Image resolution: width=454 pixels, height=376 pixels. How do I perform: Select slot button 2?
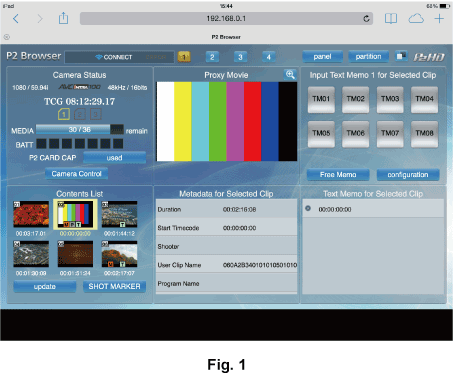[212, 57]
